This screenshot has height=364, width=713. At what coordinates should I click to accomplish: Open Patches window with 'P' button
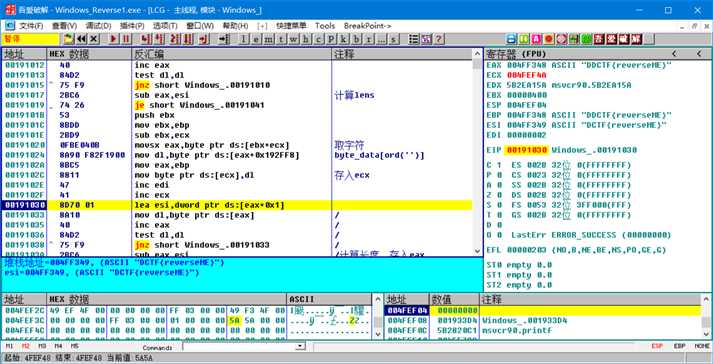point(331,39)
